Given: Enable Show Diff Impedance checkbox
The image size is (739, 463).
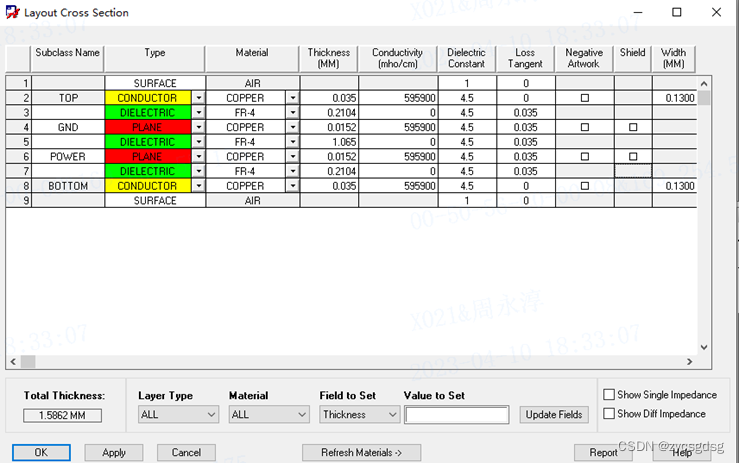Looking at the screenshot, I should pos(610,414).
